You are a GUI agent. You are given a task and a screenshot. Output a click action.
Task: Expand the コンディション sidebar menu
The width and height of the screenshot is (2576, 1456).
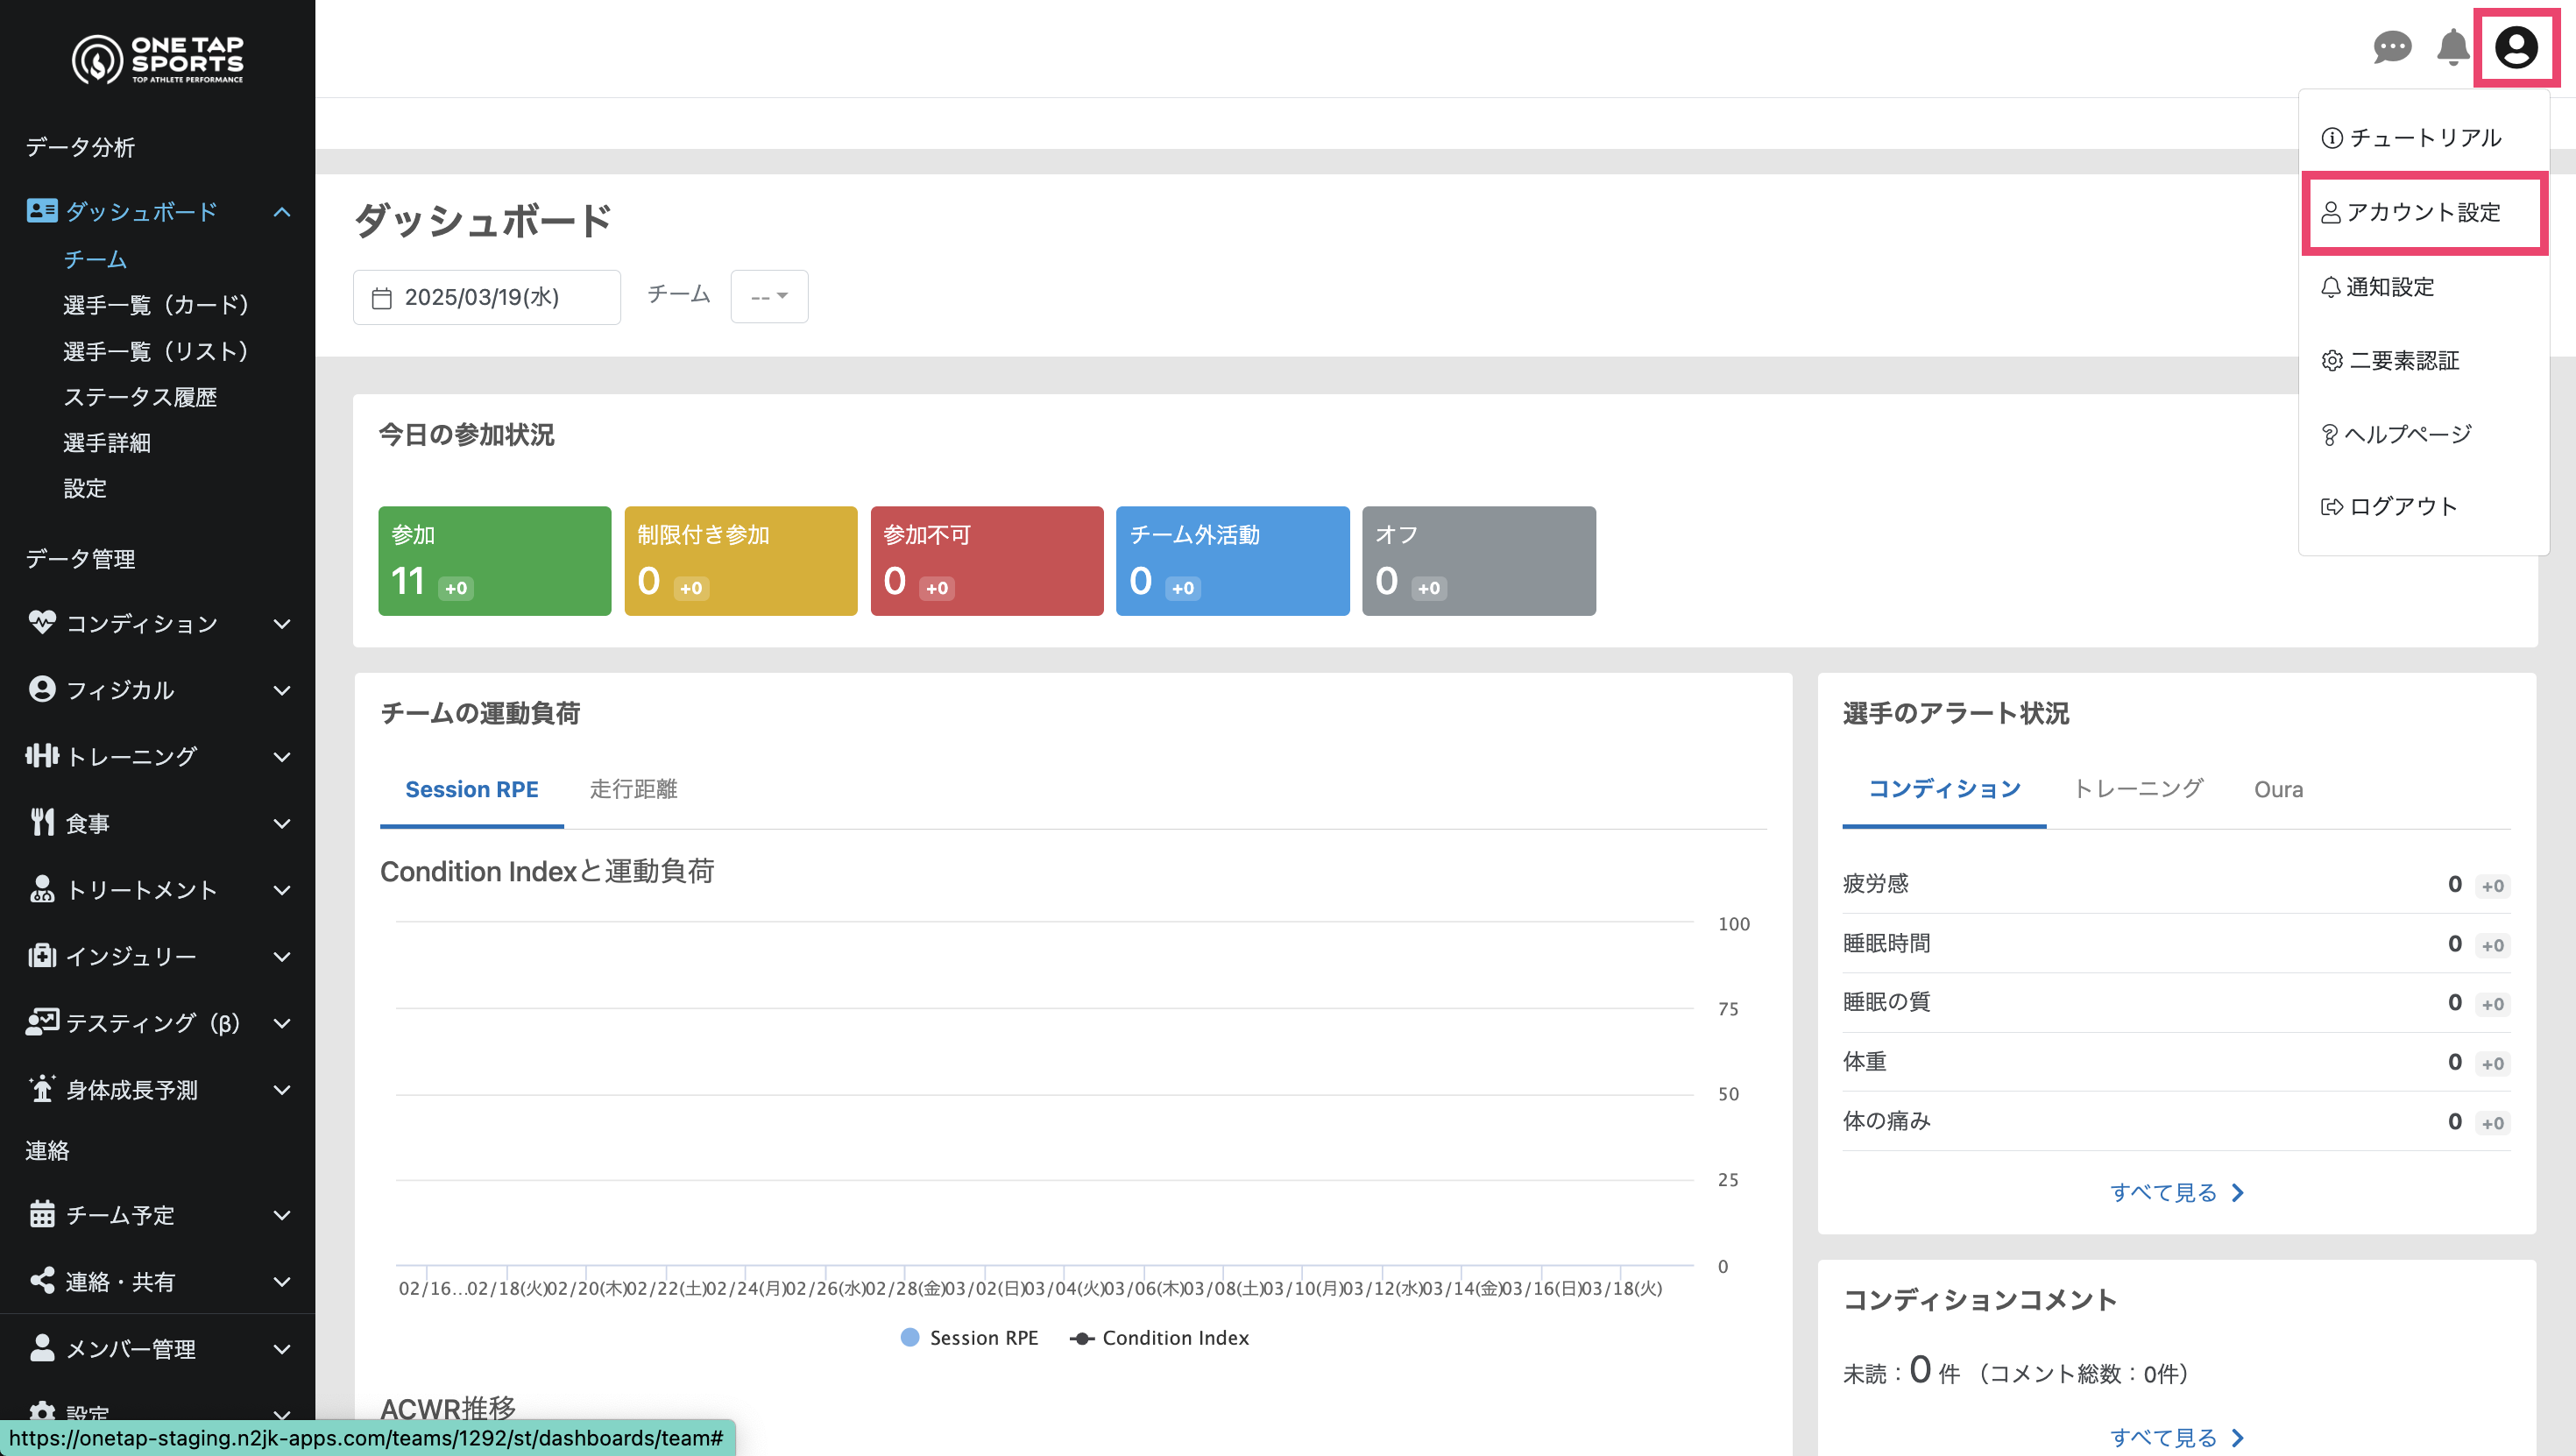point(282,624)
